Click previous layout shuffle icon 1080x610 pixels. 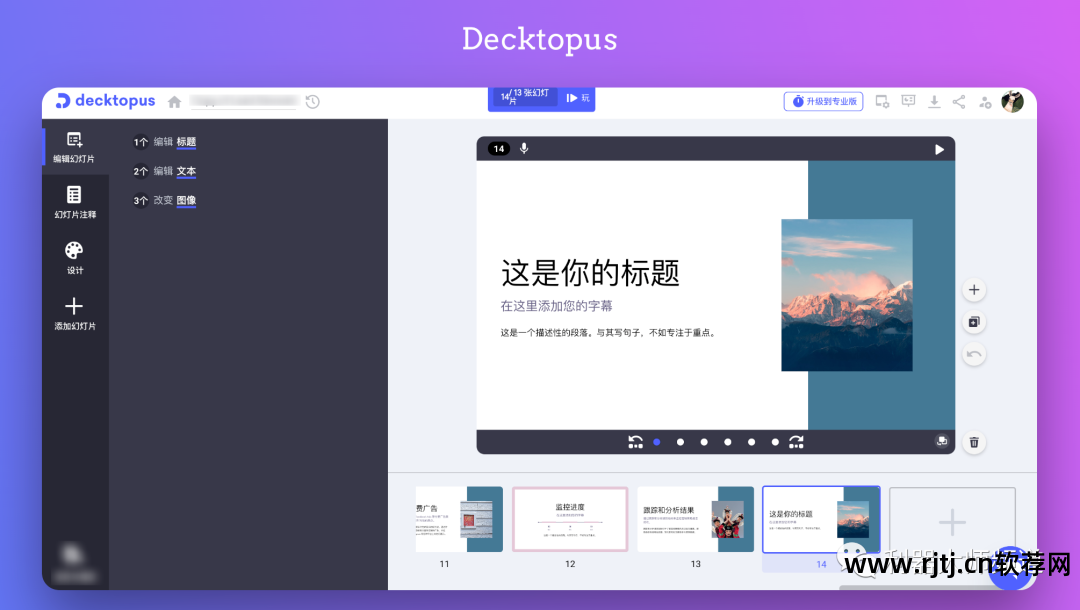[636, 442]
